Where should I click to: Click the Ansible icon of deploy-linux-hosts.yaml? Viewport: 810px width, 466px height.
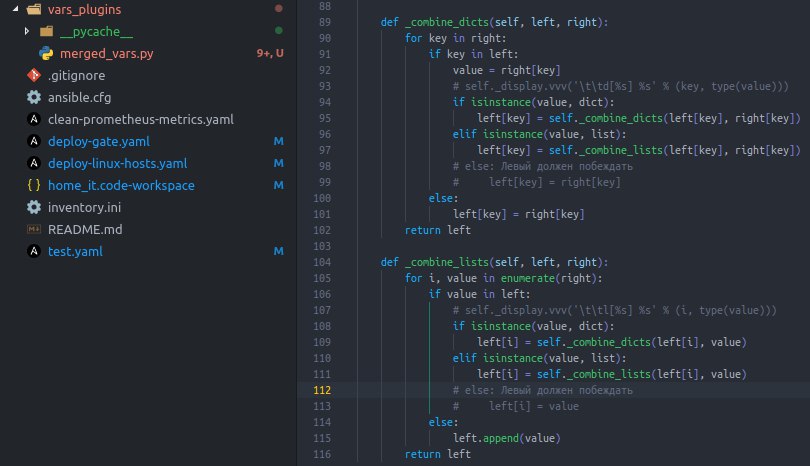click(34, 163)
